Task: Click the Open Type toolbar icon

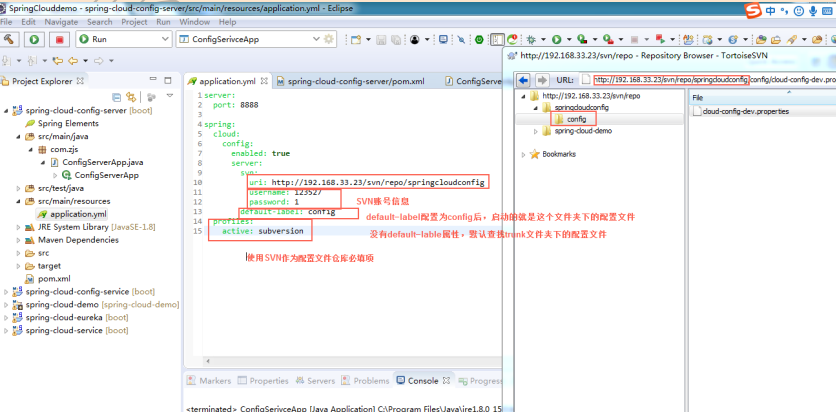Action: [x=688, y=39]
